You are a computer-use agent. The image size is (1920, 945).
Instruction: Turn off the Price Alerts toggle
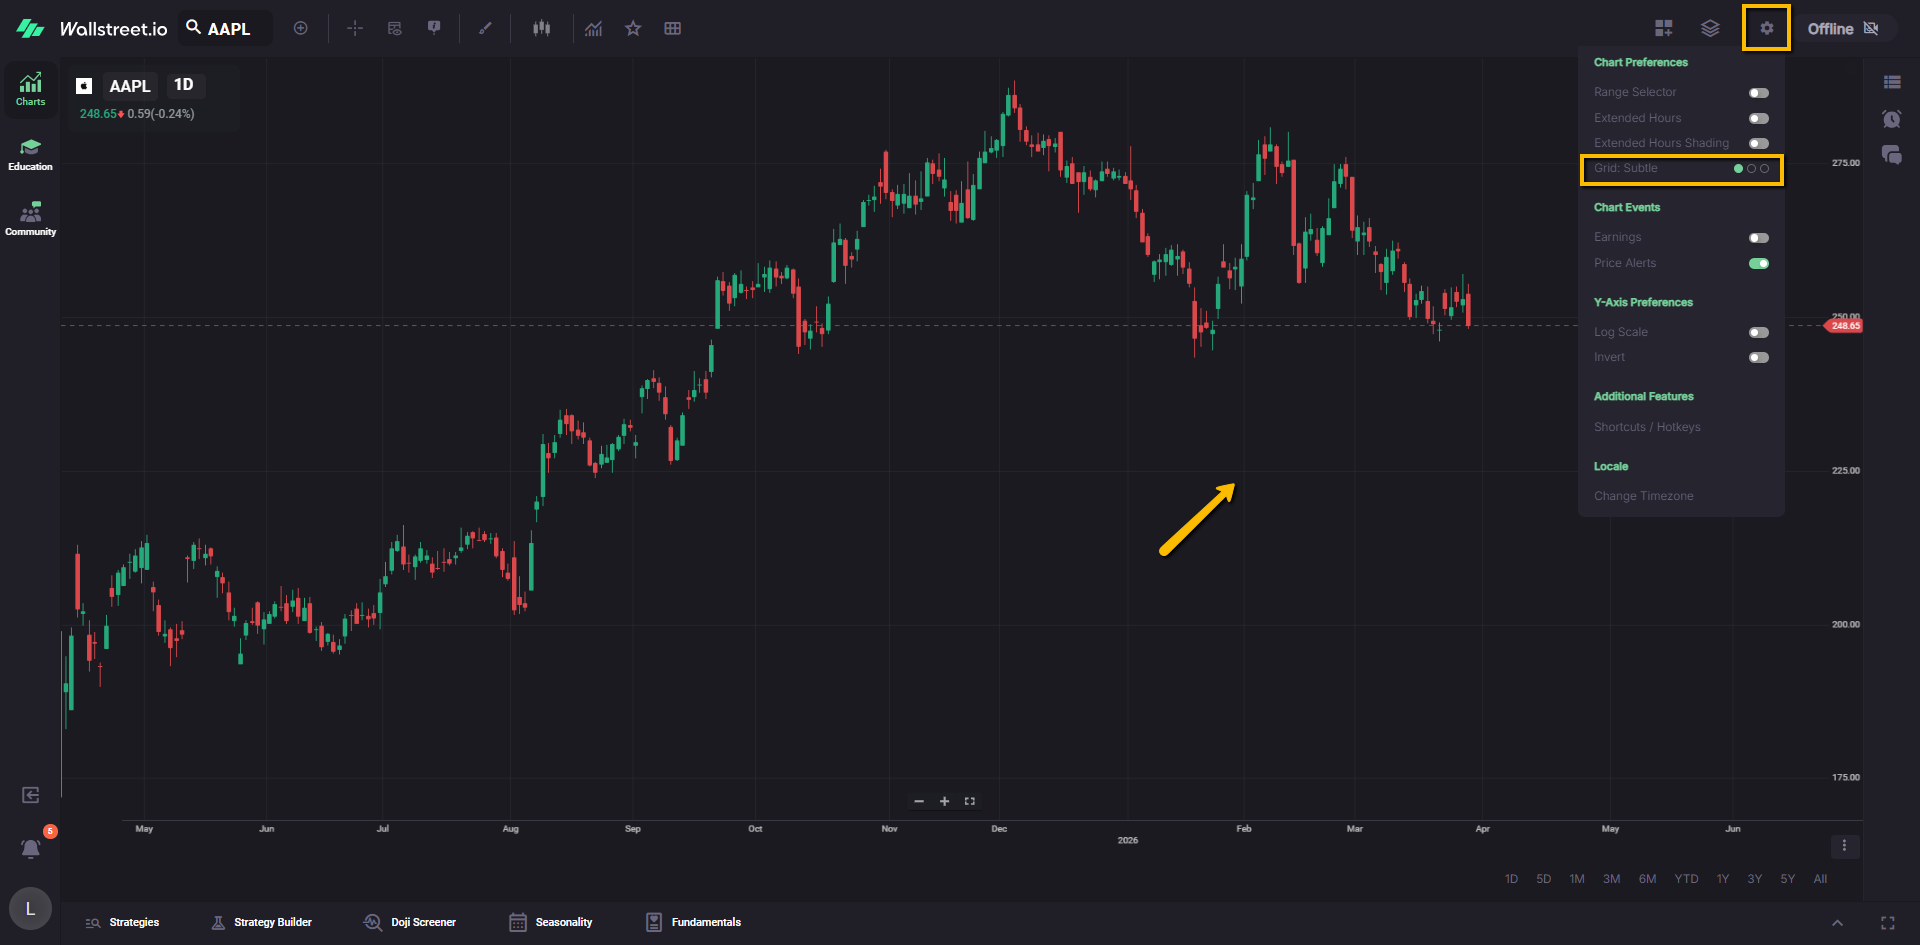point(1758,264)
